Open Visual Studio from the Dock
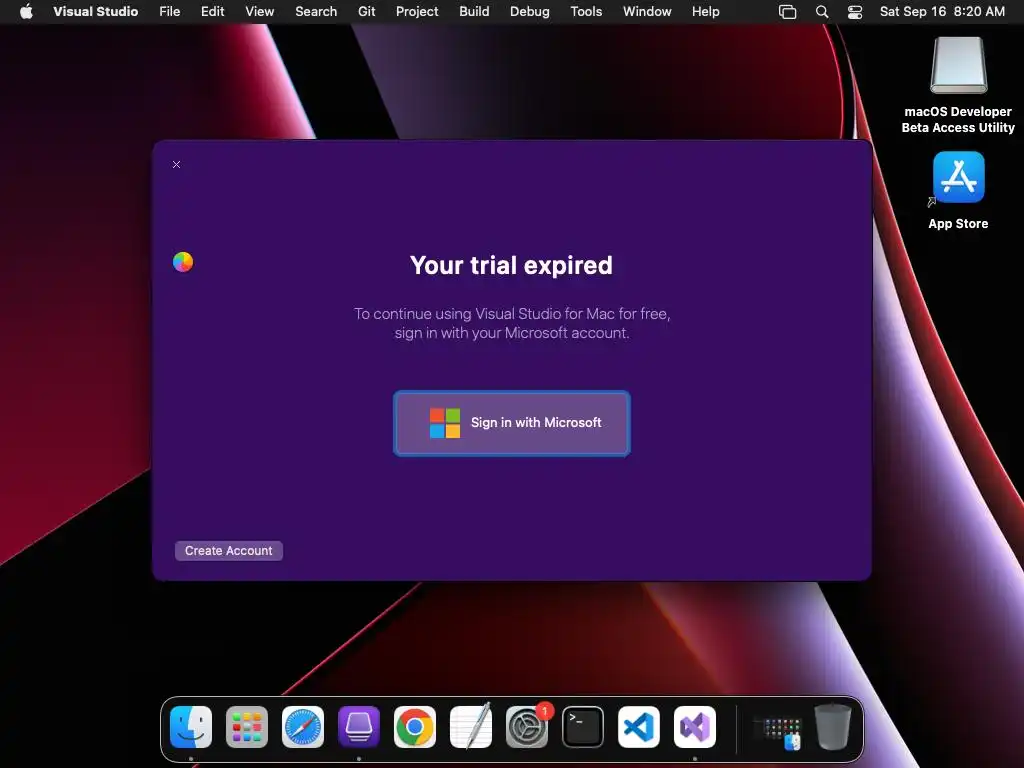The width and height of the screenshot is (1024, 768). pyautogui.click(x=695, y=727)
